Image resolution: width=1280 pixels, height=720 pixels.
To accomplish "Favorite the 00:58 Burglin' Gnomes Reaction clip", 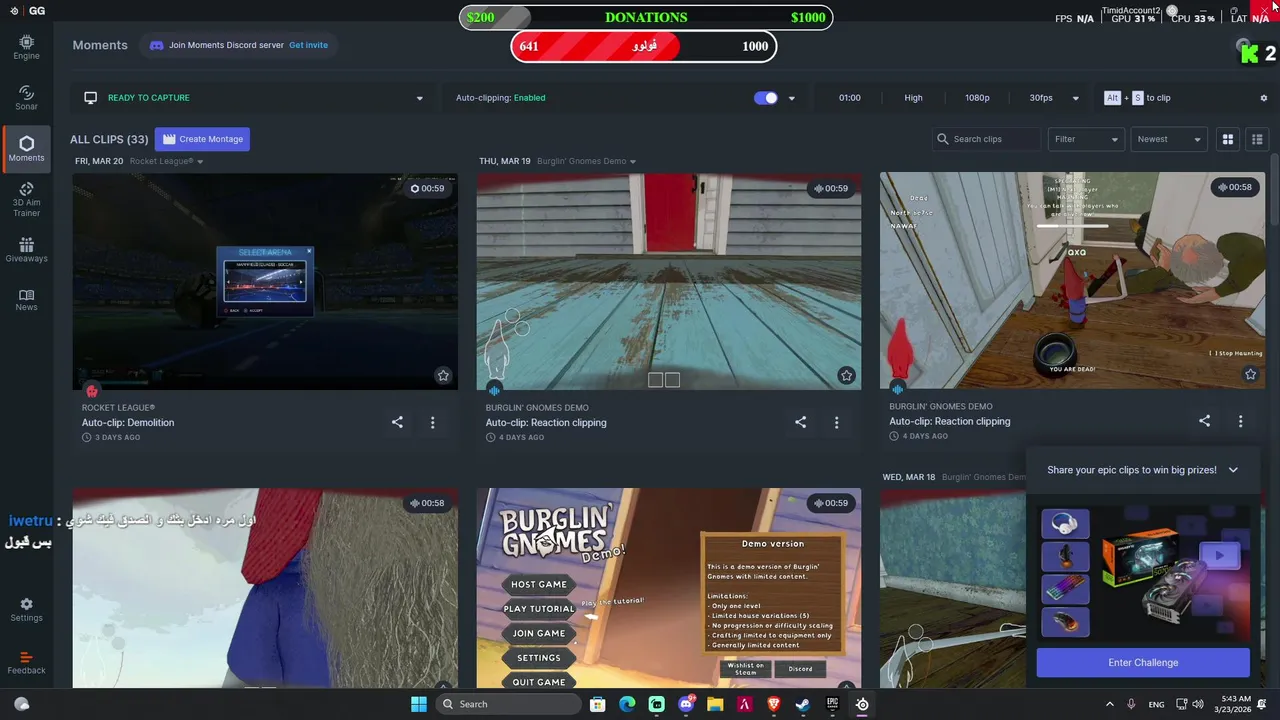I will coord(1250,374).
